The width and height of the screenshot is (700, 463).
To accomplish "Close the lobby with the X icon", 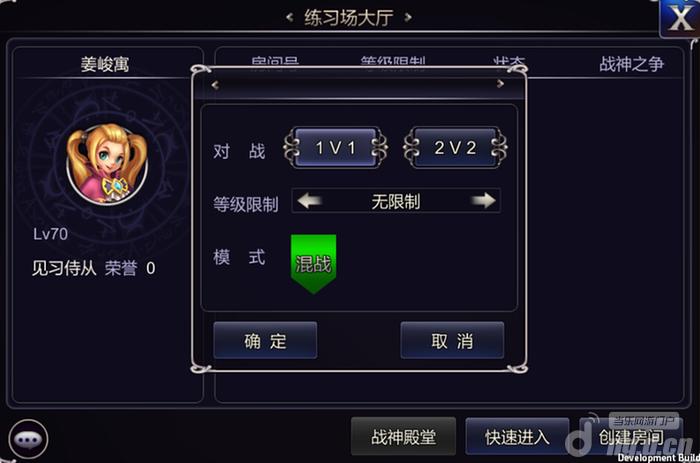I will coord(679,18).
